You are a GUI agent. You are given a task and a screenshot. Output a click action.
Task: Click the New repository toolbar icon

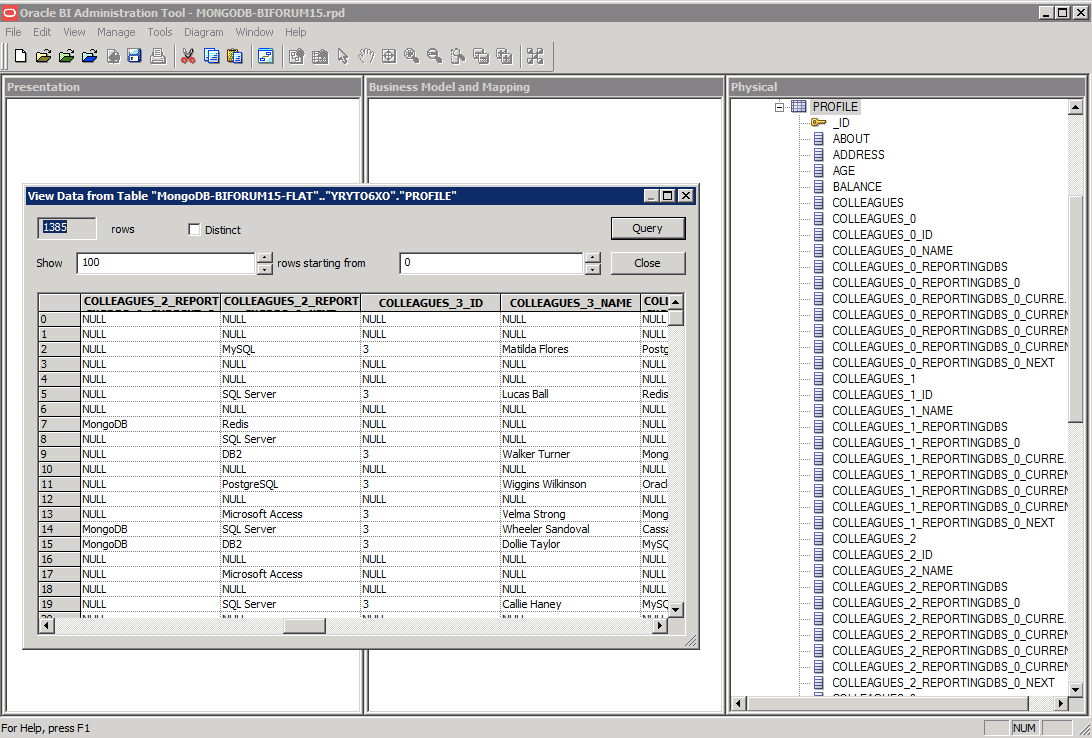(x=20, y=56)
